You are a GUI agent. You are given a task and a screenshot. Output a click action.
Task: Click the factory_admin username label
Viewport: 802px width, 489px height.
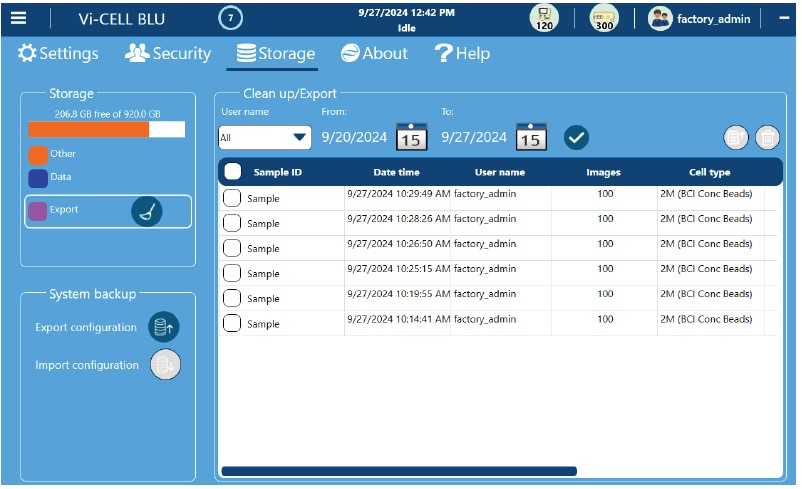tap(714, 19)
